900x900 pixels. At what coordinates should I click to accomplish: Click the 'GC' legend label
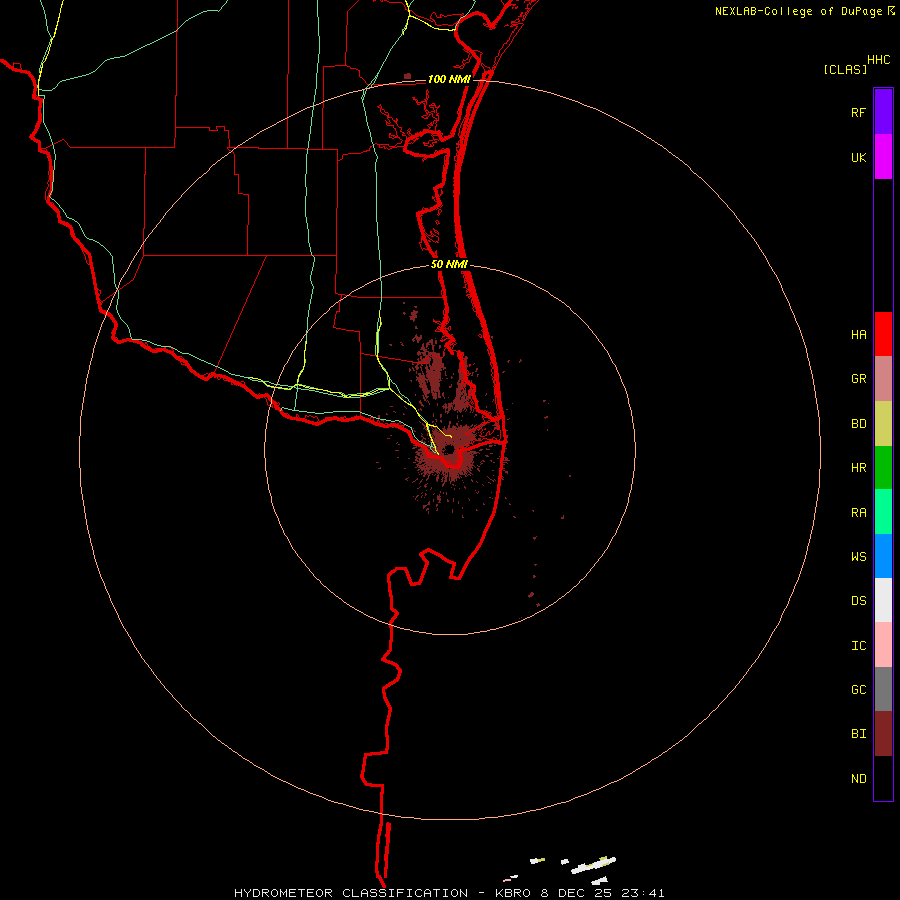[x=858, y=690]
